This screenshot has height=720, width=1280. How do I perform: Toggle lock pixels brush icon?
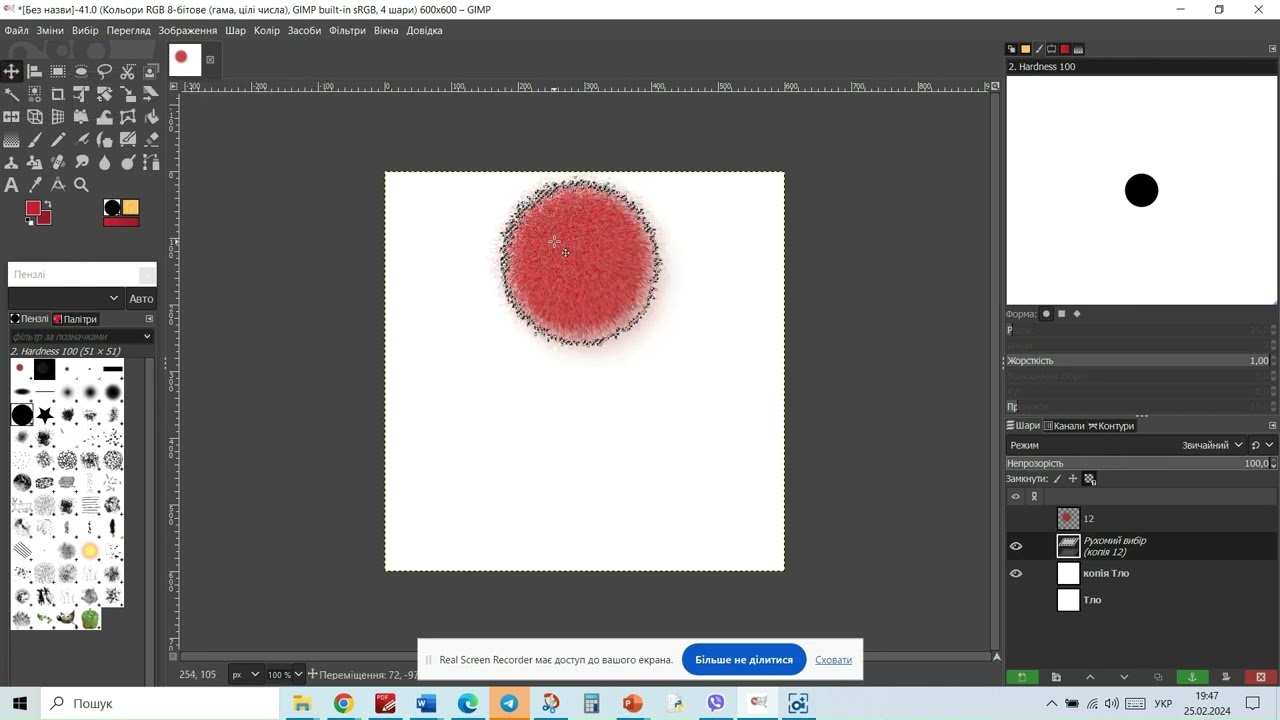1057,479
